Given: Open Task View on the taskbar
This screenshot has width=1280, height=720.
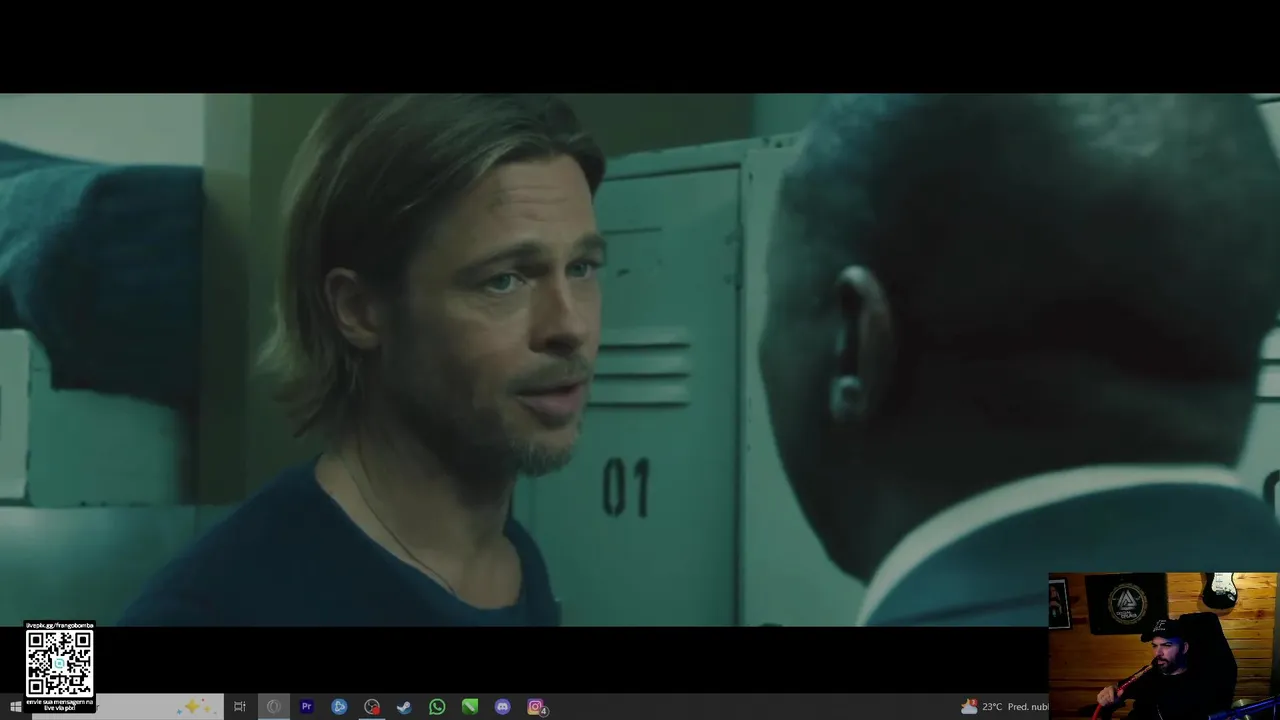Looking at the screenshot, I should [x=240, y=707].
